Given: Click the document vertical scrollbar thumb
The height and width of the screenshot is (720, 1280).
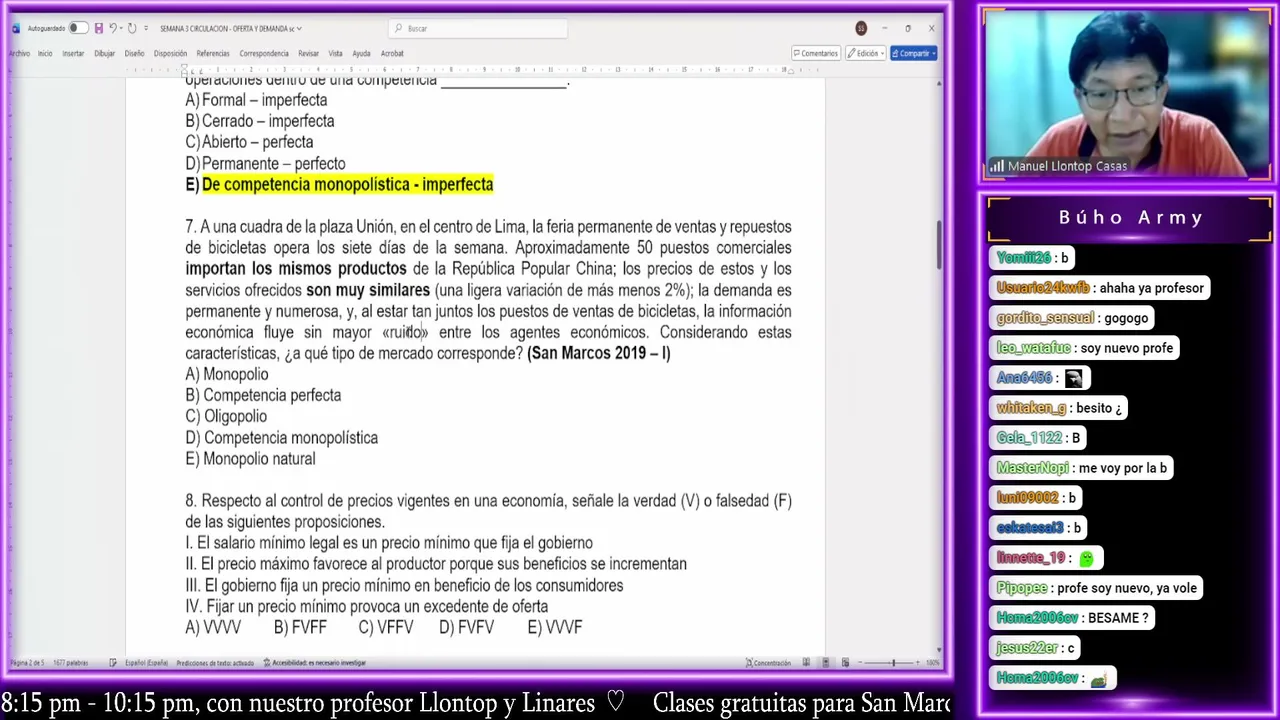Looking at the screenshot, I should (x=938, y=244).
